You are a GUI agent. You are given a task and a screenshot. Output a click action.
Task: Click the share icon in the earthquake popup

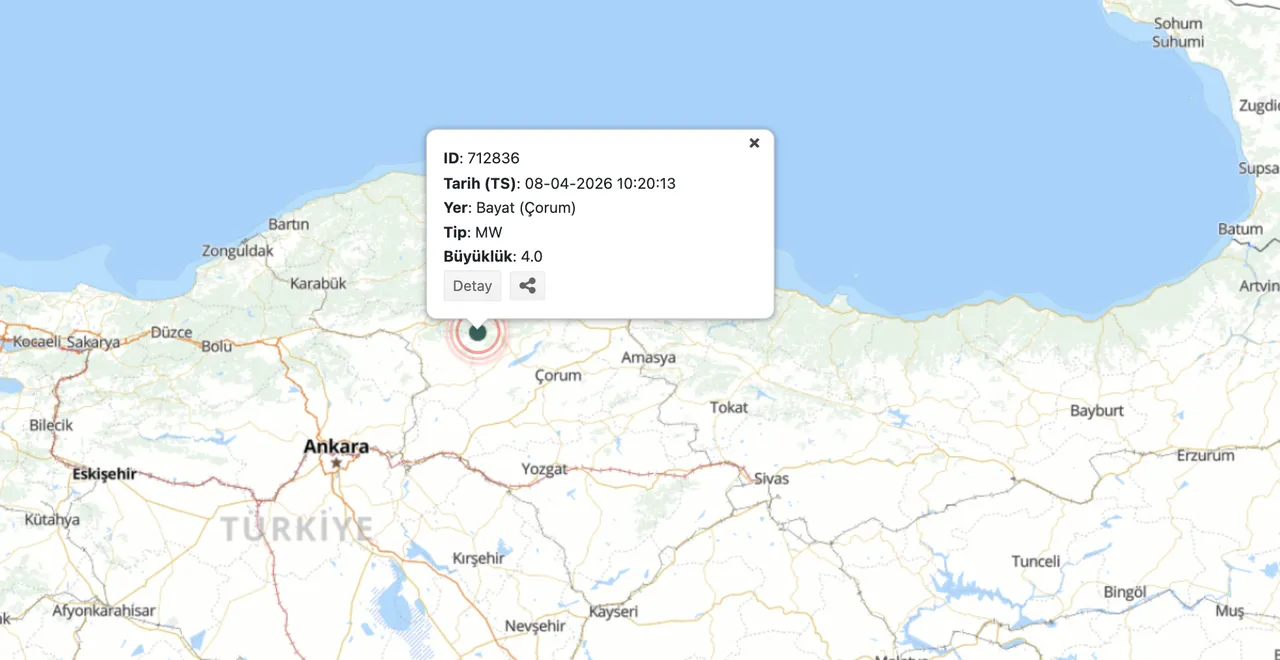coord(527,286)
